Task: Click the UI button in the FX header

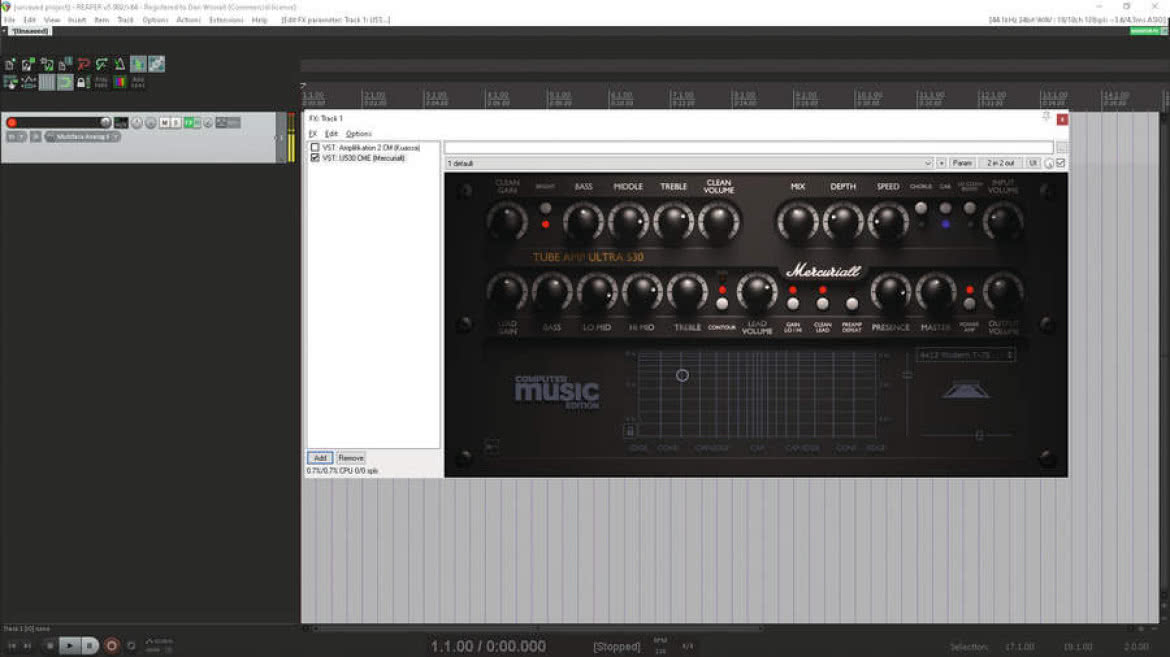Action: tap(1033, 163)
